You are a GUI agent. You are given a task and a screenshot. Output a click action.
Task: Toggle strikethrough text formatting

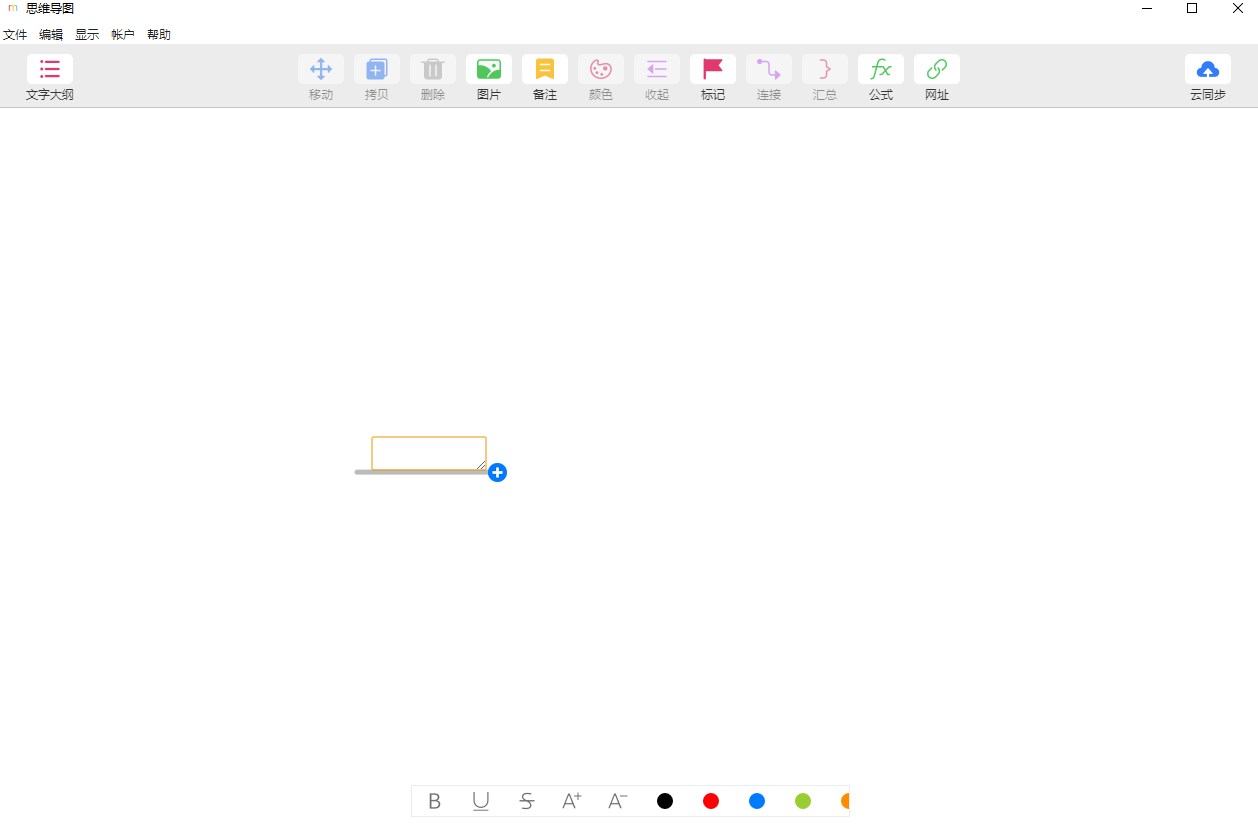pos(527,801)
